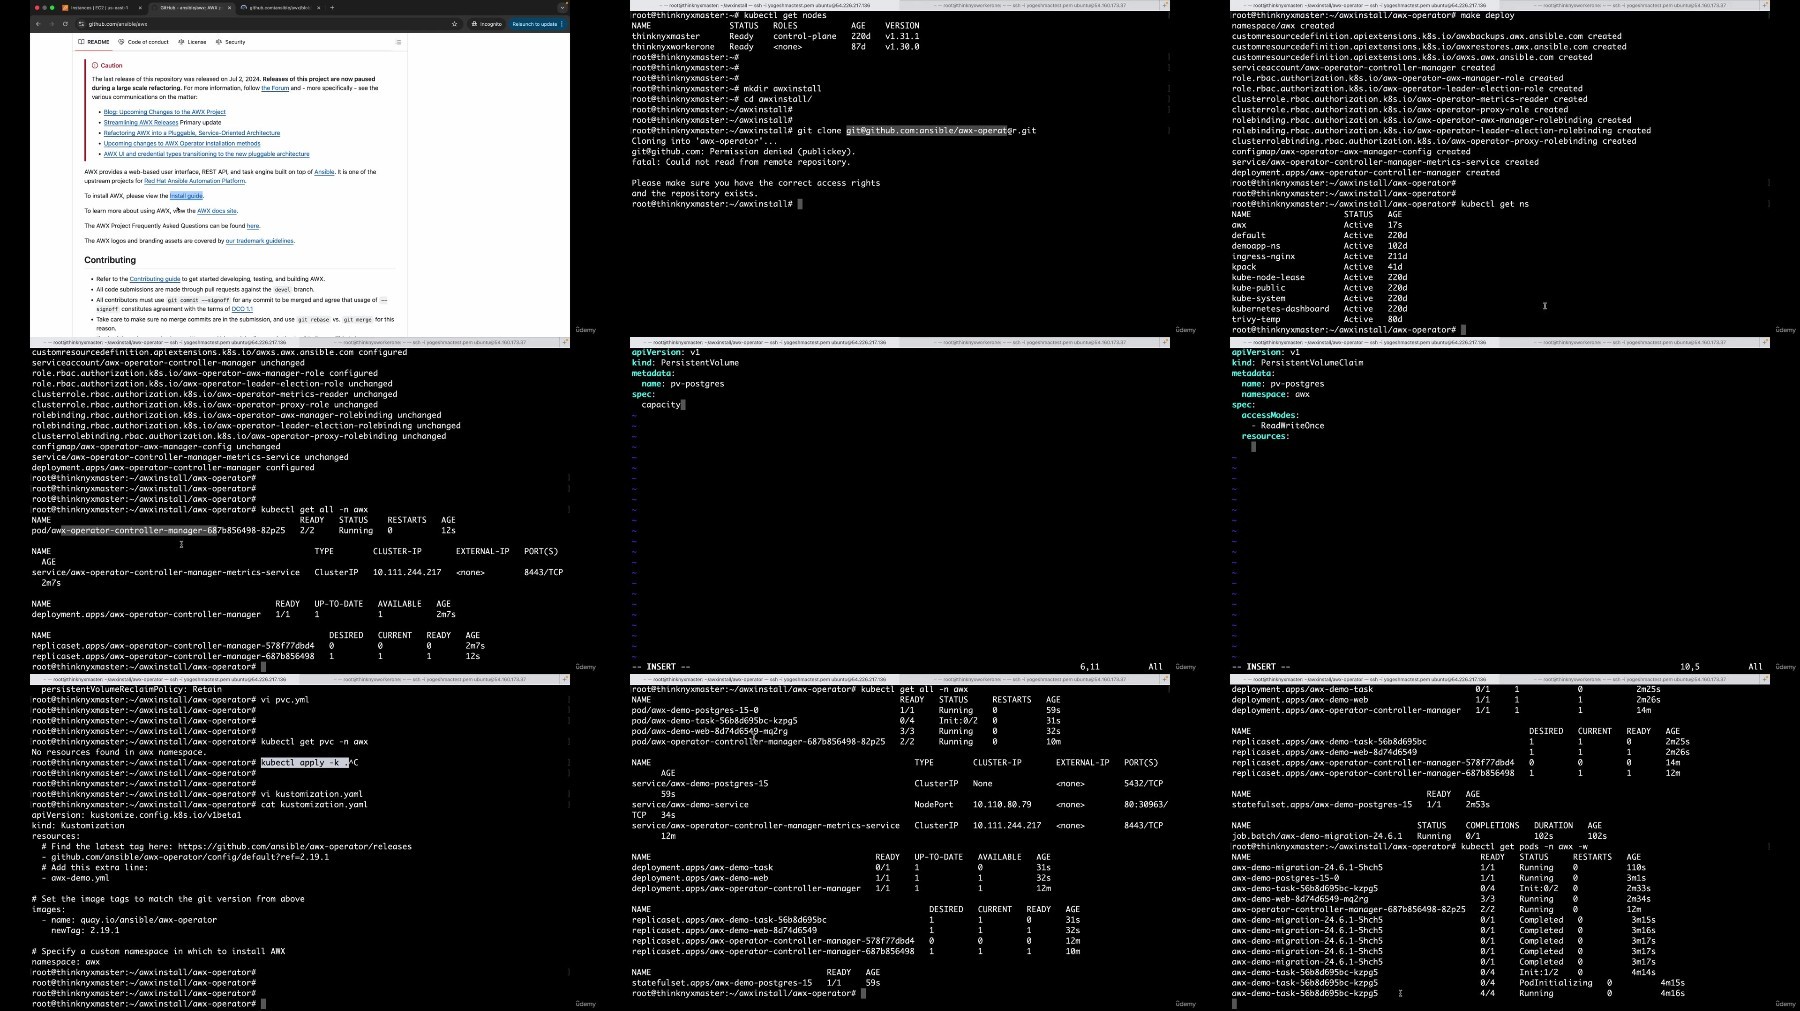The height and width of the screenshot is (1011, 1800).
Task: Follow the Ansible link in description
Action: (324, 172)
